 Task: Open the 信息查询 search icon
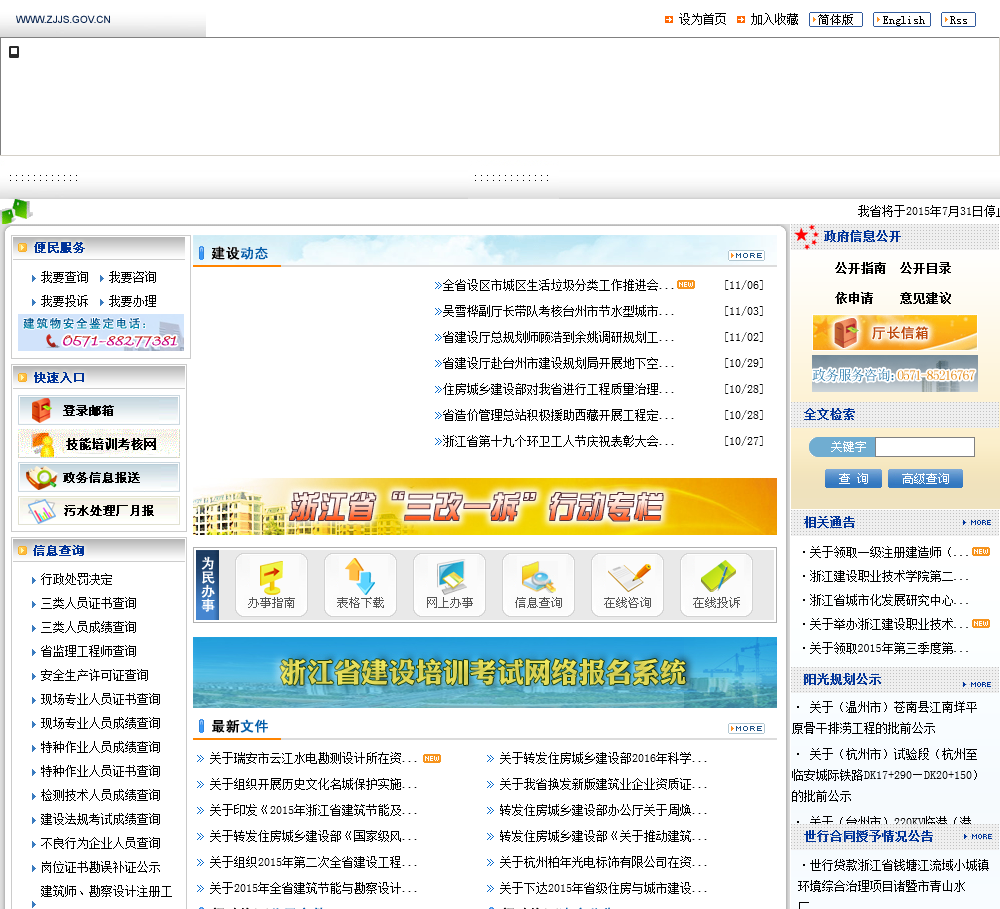(x=538, y=585)
